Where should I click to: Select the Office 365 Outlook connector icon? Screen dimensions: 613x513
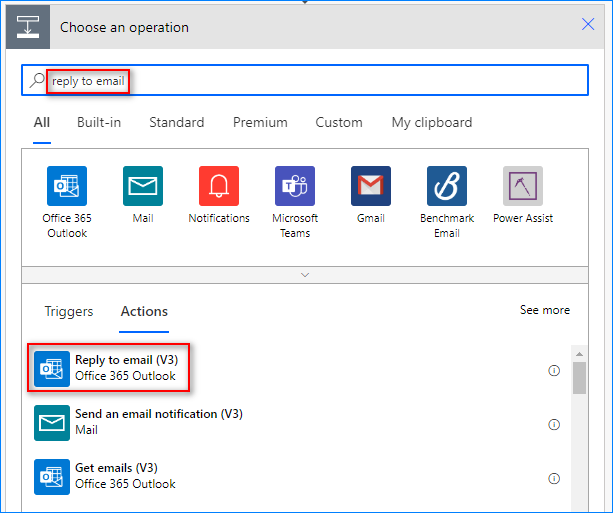67,186
